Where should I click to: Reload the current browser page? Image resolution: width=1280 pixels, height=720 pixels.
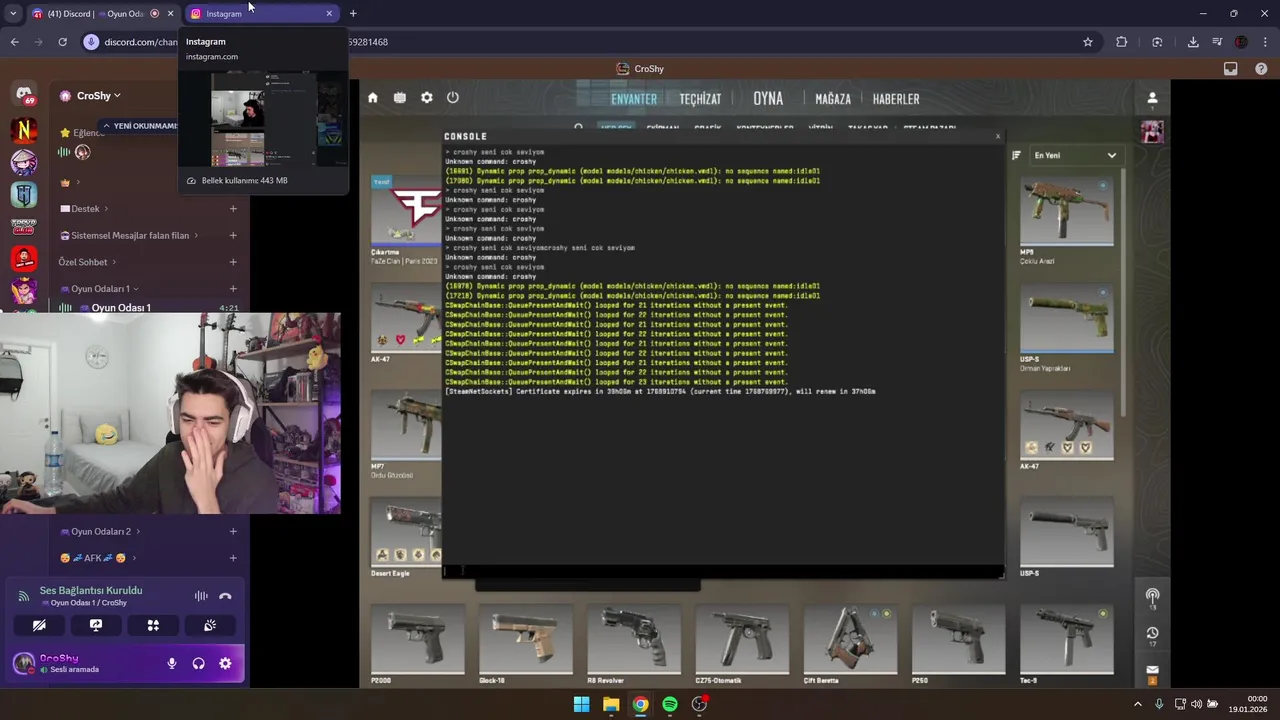(62, 42)
